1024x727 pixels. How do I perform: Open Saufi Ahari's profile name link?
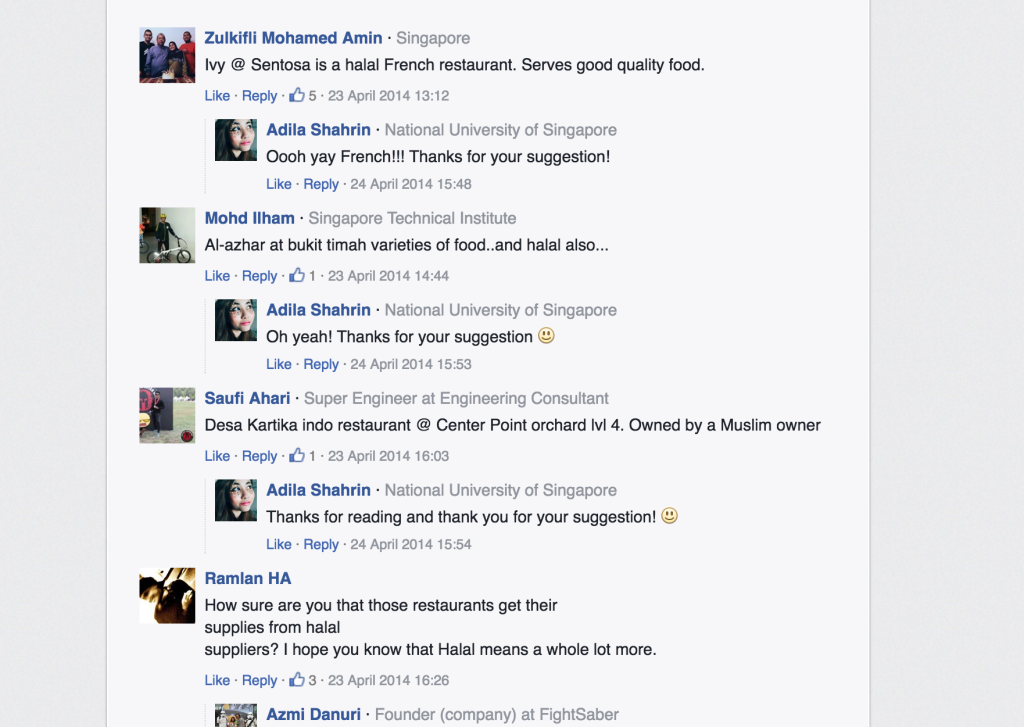coord(247,398)
